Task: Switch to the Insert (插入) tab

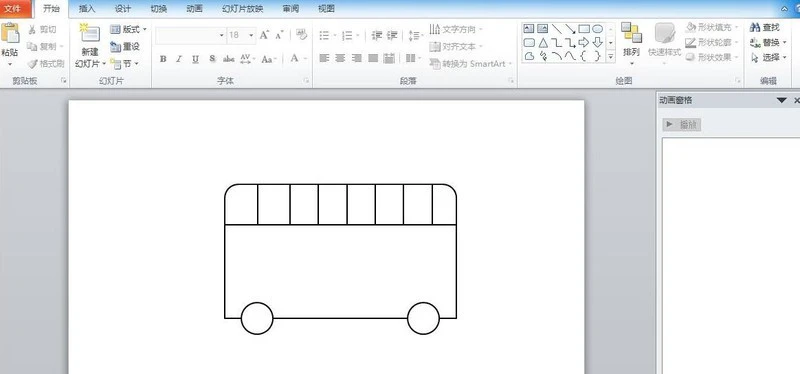Action: coord(87,8)
